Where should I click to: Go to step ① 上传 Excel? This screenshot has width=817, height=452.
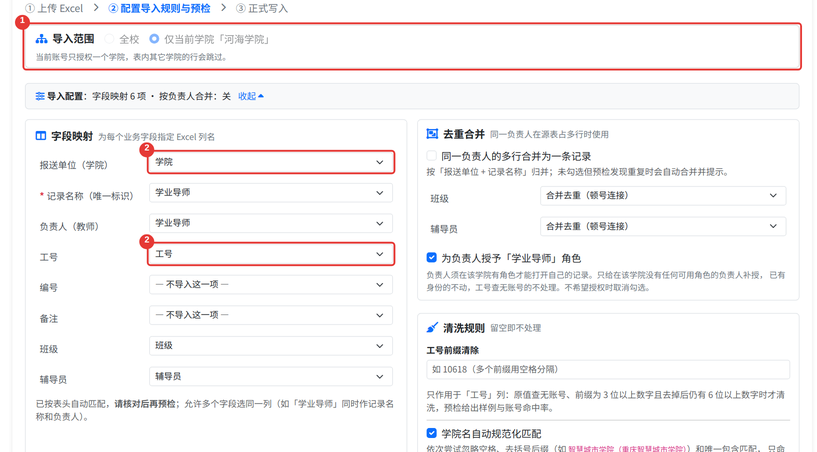[54, 8]
